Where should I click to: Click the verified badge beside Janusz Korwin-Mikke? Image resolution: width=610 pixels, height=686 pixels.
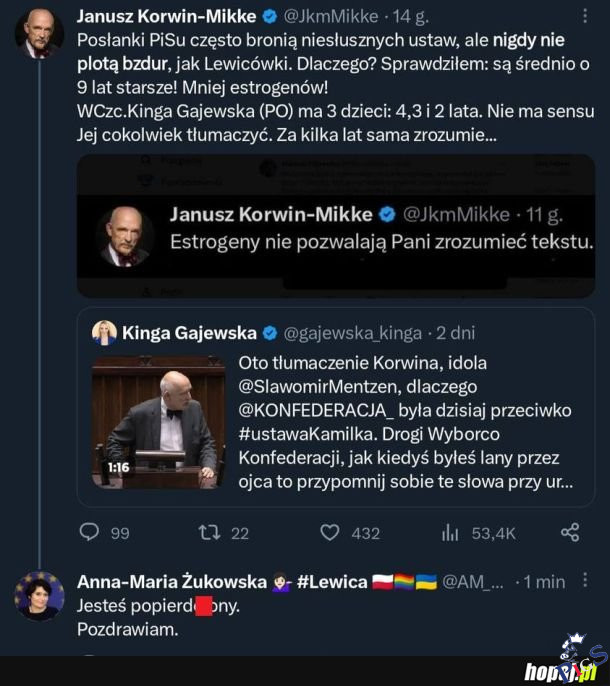[x=269, y=16]
